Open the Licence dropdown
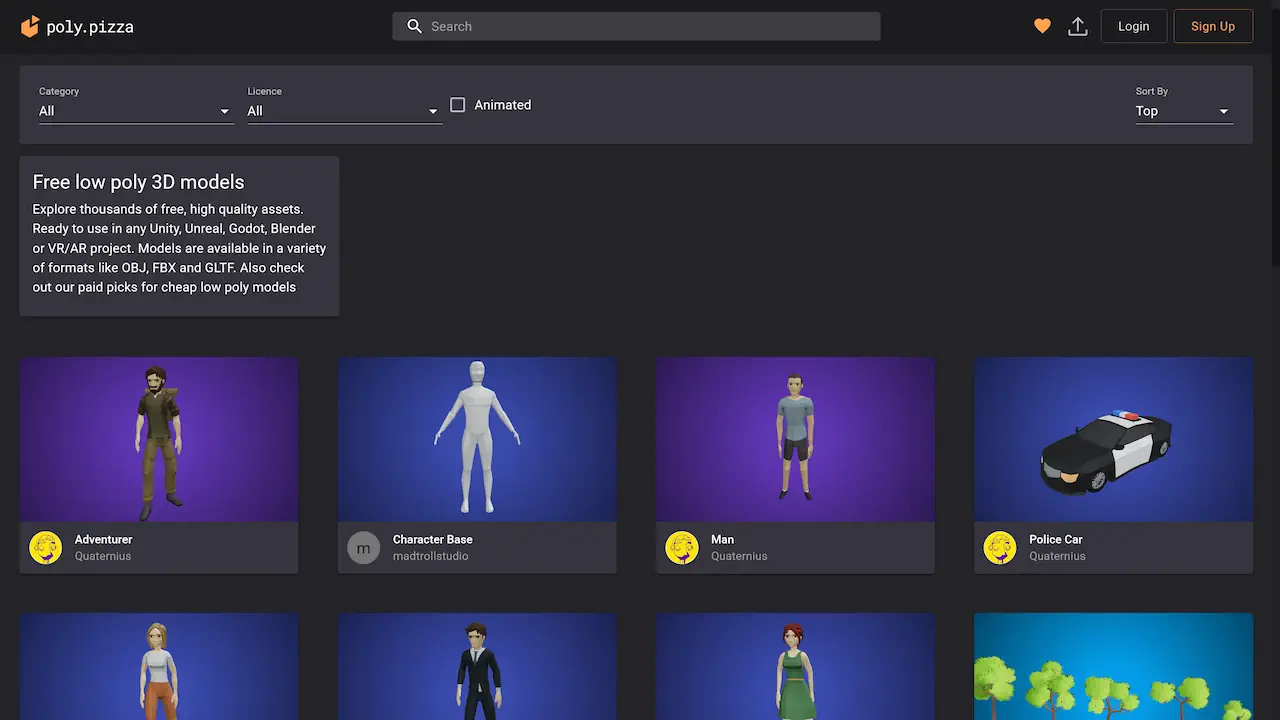This screenshot has height=720, width=1280. (343, 111)
